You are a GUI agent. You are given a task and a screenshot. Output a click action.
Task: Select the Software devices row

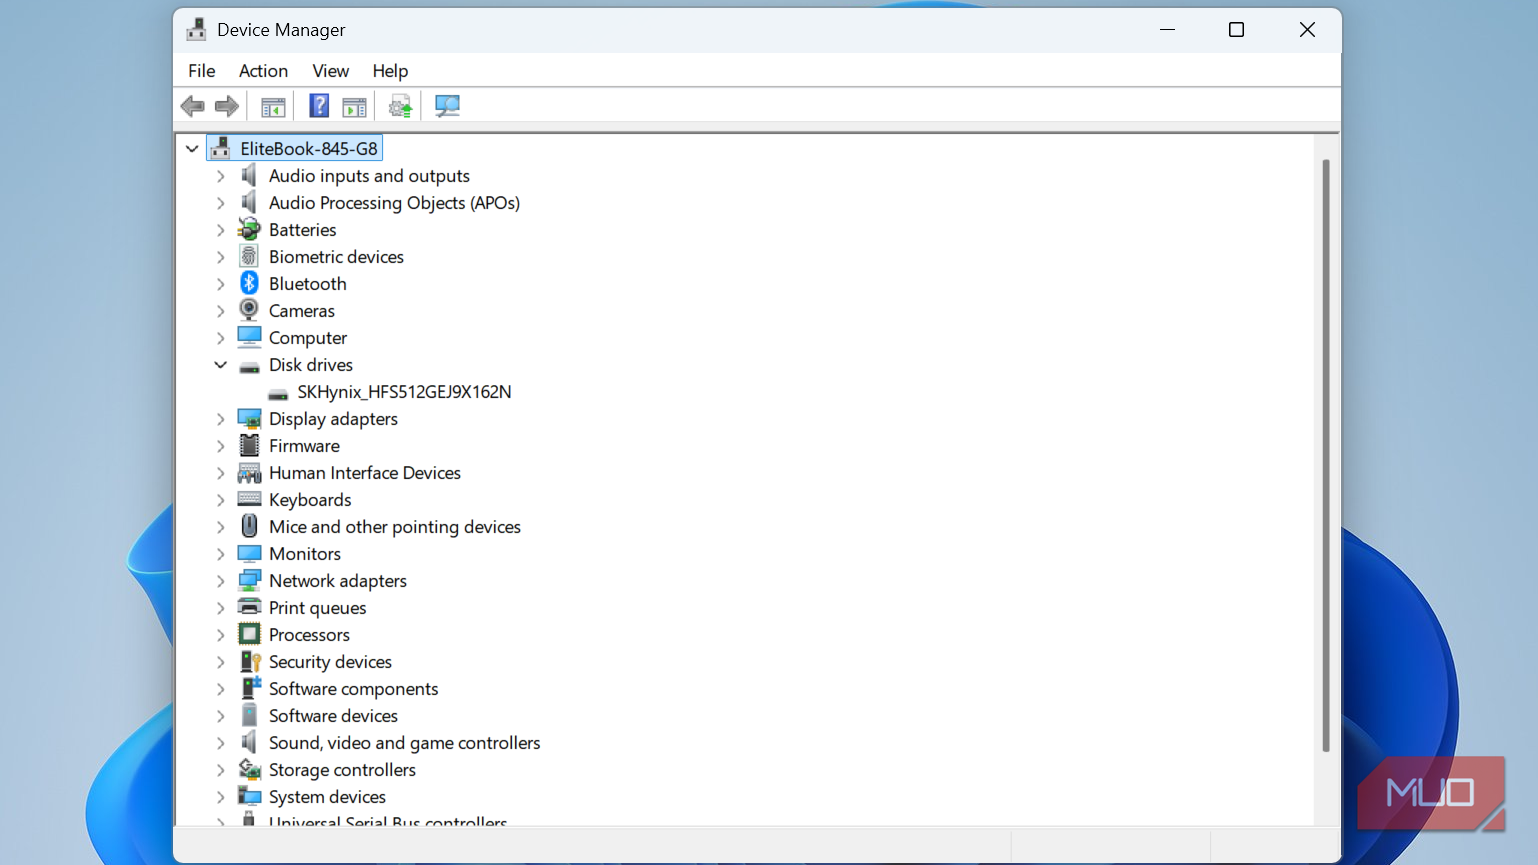pos(333,716)
